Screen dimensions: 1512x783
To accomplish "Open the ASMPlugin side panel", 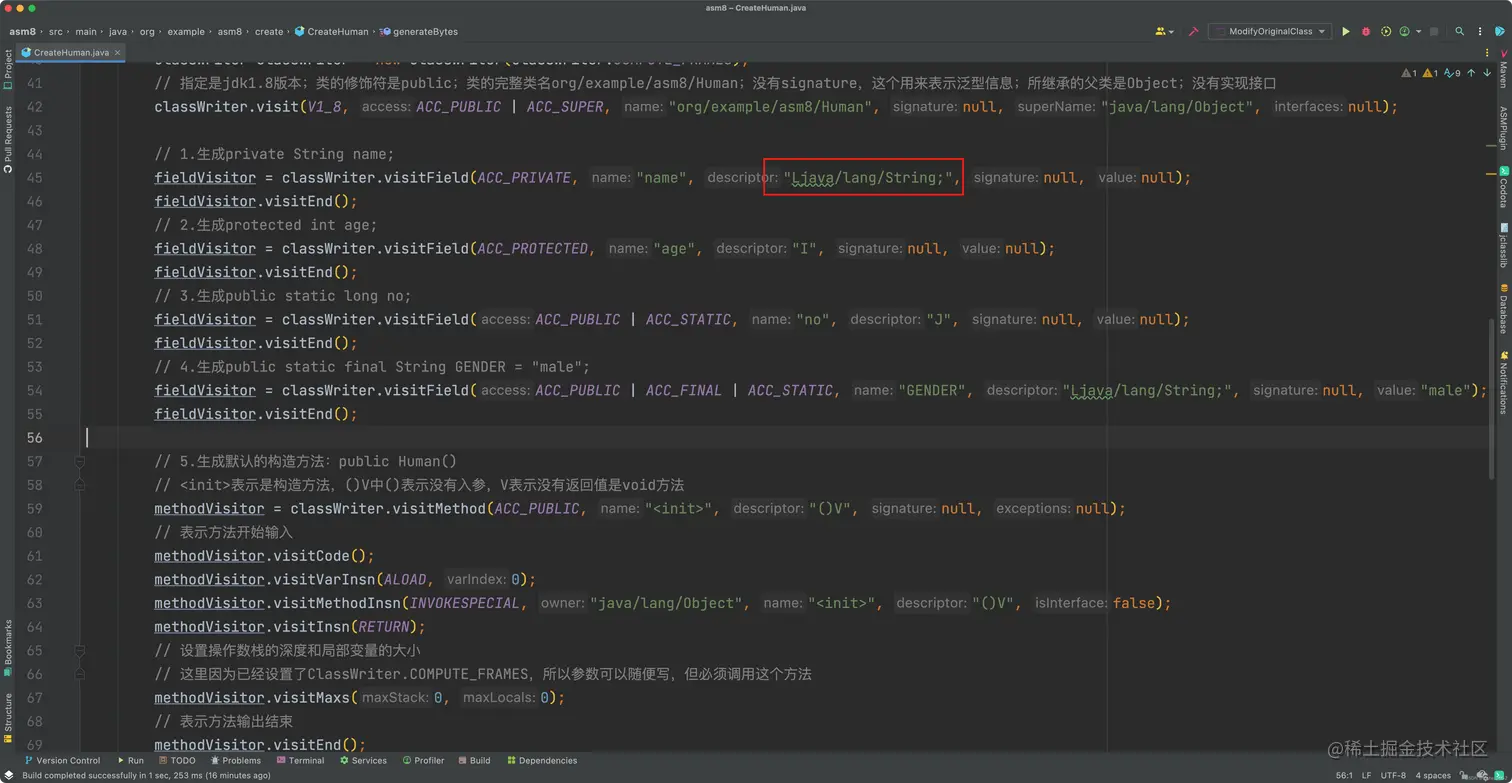I will (x=1502, y=130).
